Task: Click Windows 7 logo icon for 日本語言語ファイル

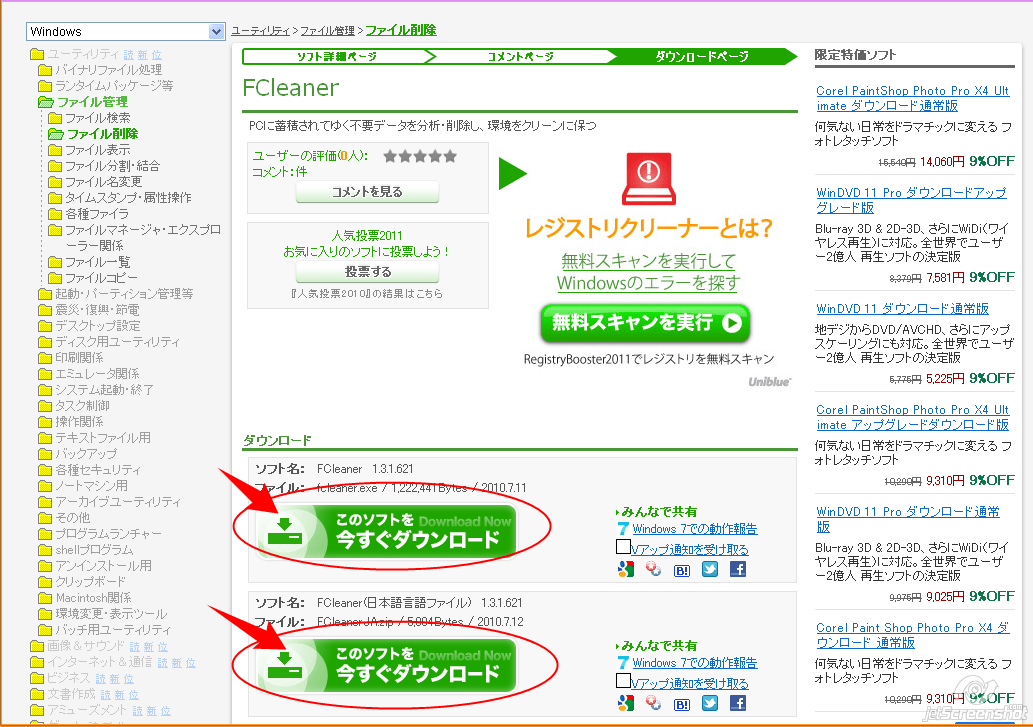Action: click(x=623, y=662)
